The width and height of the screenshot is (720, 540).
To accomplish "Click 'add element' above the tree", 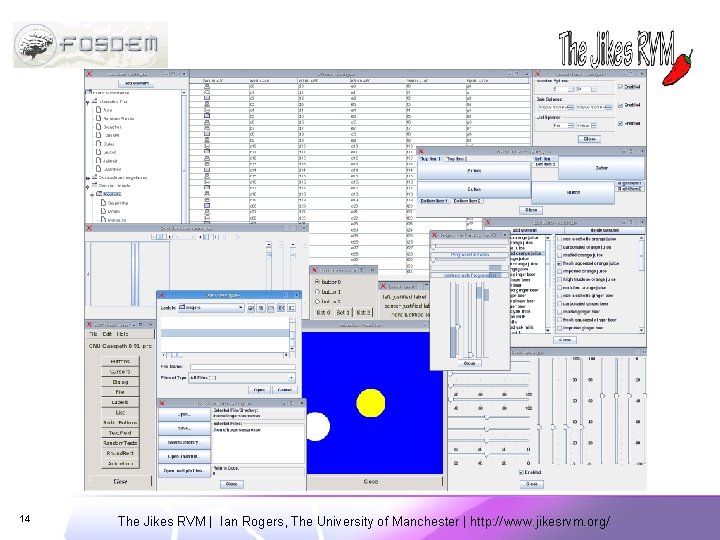I will click(137, 84).
